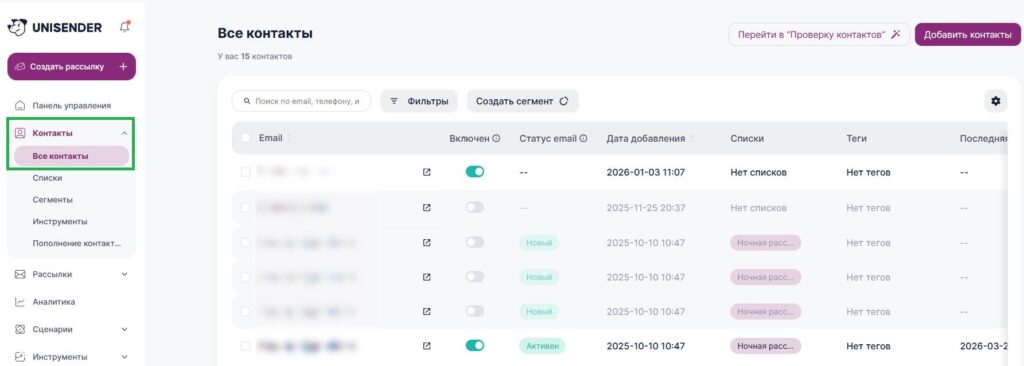
Task: Check the checkbox in the 2025-11-25 row
Action: point(246,207)
